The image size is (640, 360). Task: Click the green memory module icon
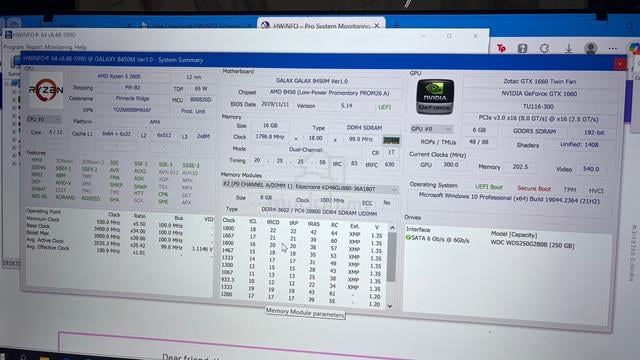pos(391,140)
